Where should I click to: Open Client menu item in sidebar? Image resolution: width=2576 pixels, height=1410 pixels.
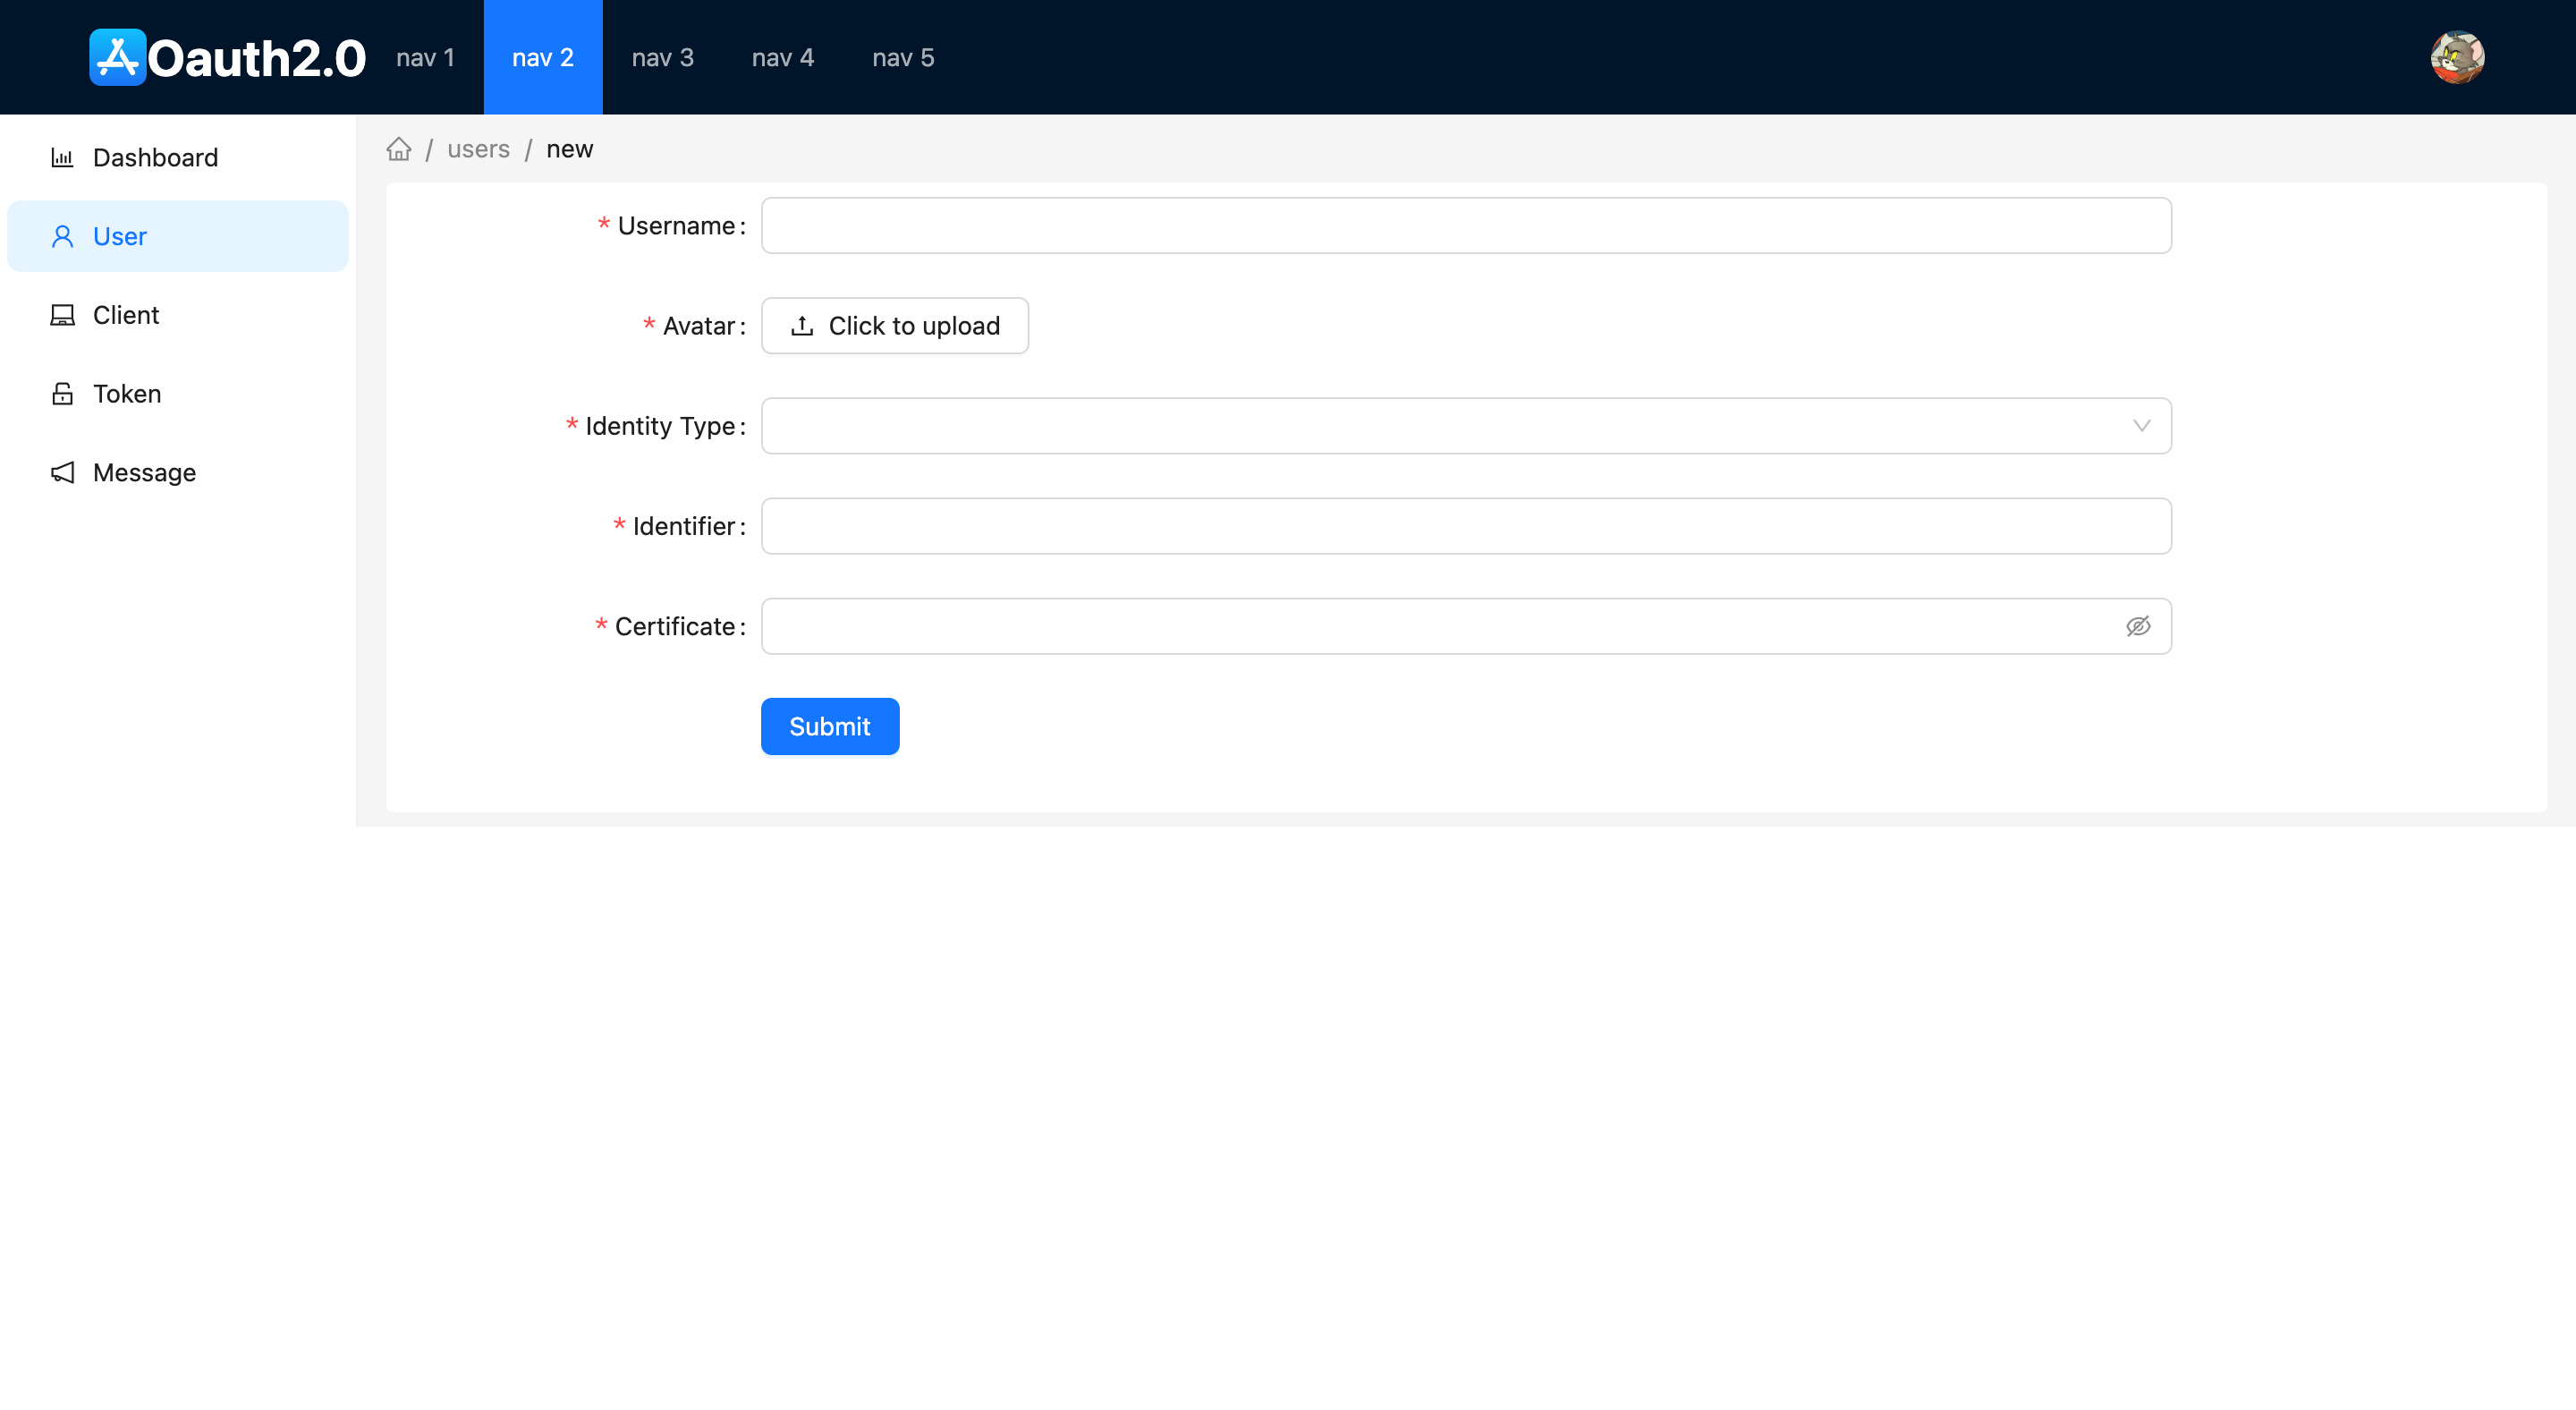coord(178,315)
